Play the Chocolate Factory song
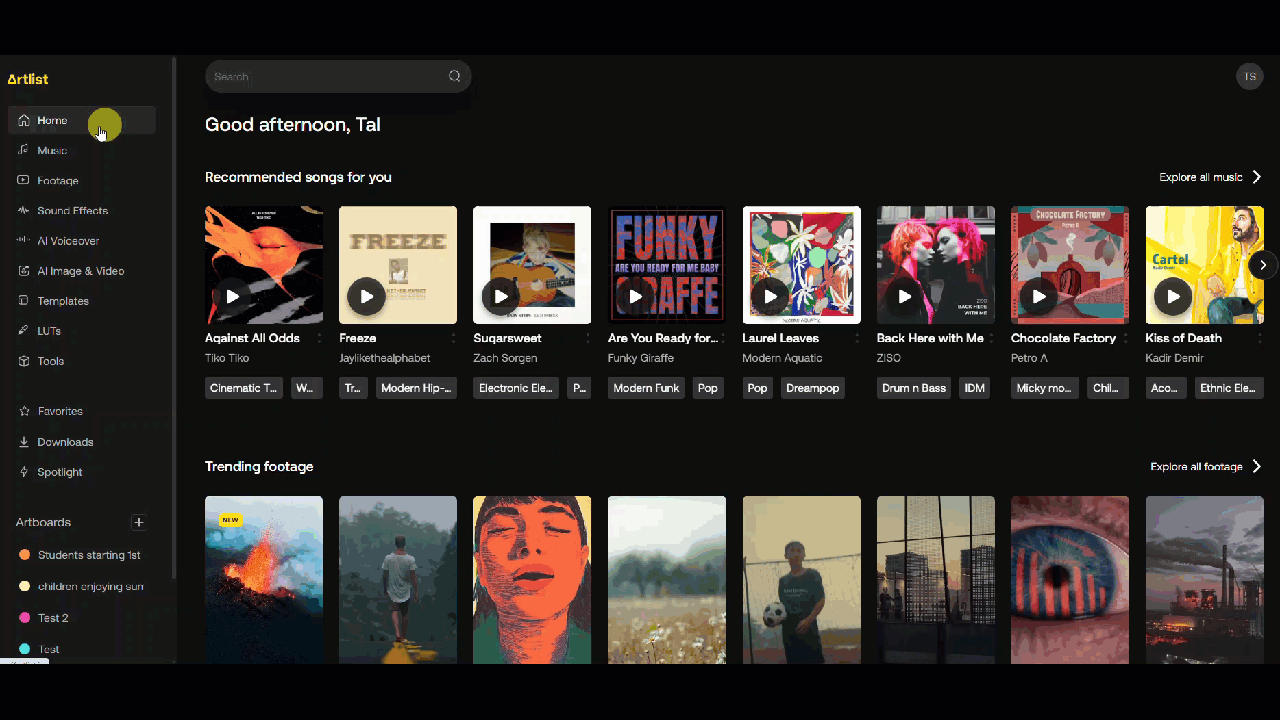The width and height of the screenshot is (1280, 720). (1039, 296)
